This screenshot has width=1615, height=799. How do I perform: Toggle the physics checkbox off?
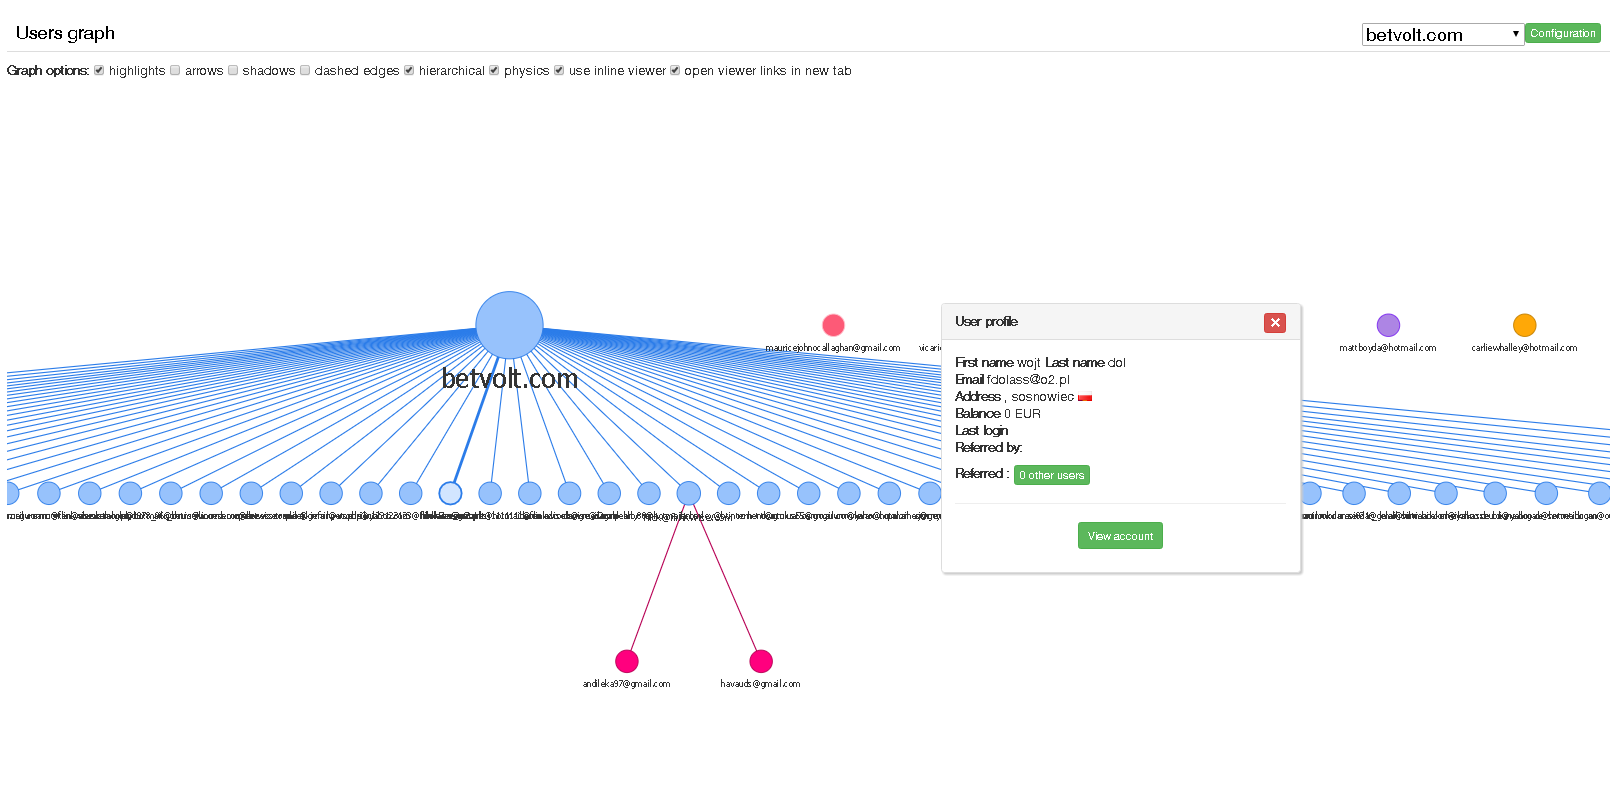click(x=494, y=70)
